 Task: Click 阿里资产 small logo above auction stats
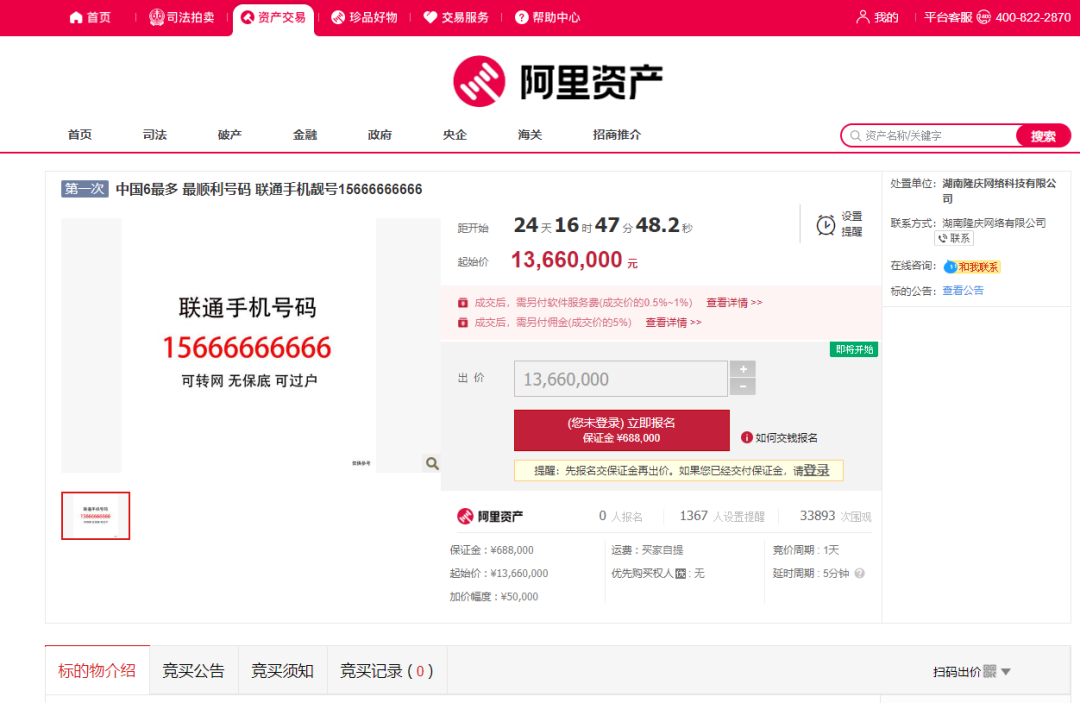click(x=490, y=516)
